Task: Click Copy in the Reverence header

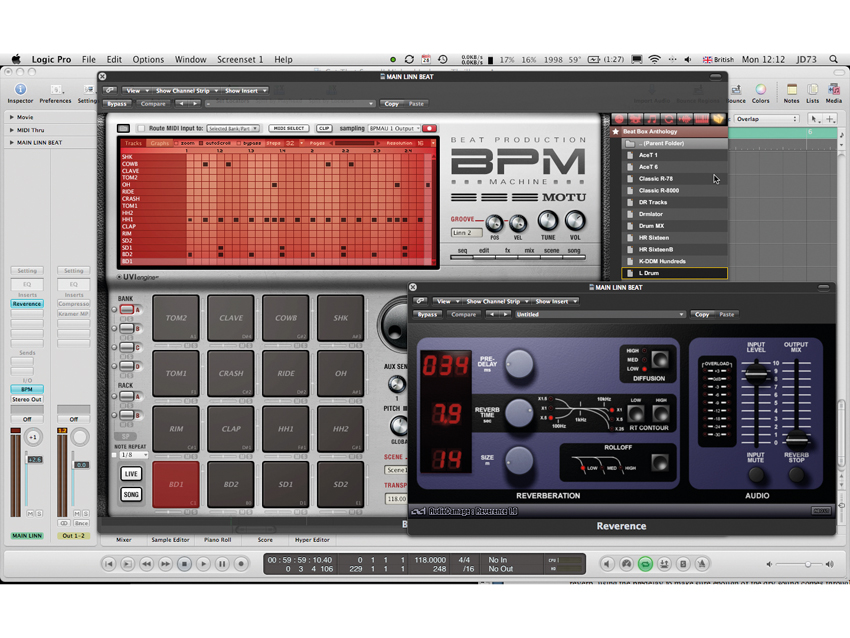Action: [x=702, y=314]
